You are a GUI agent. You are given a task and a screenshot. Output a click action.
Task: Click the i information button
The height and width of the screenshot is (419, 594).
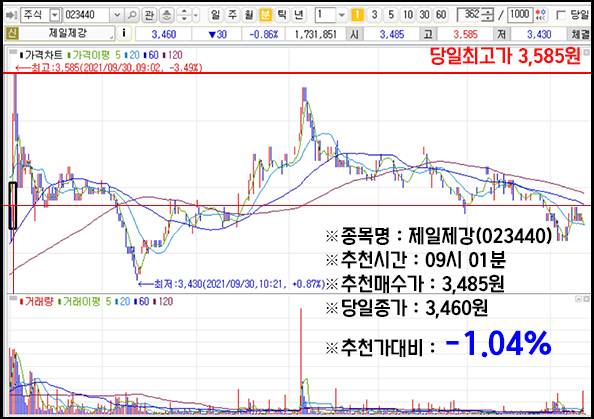click(x=124, y=33)
